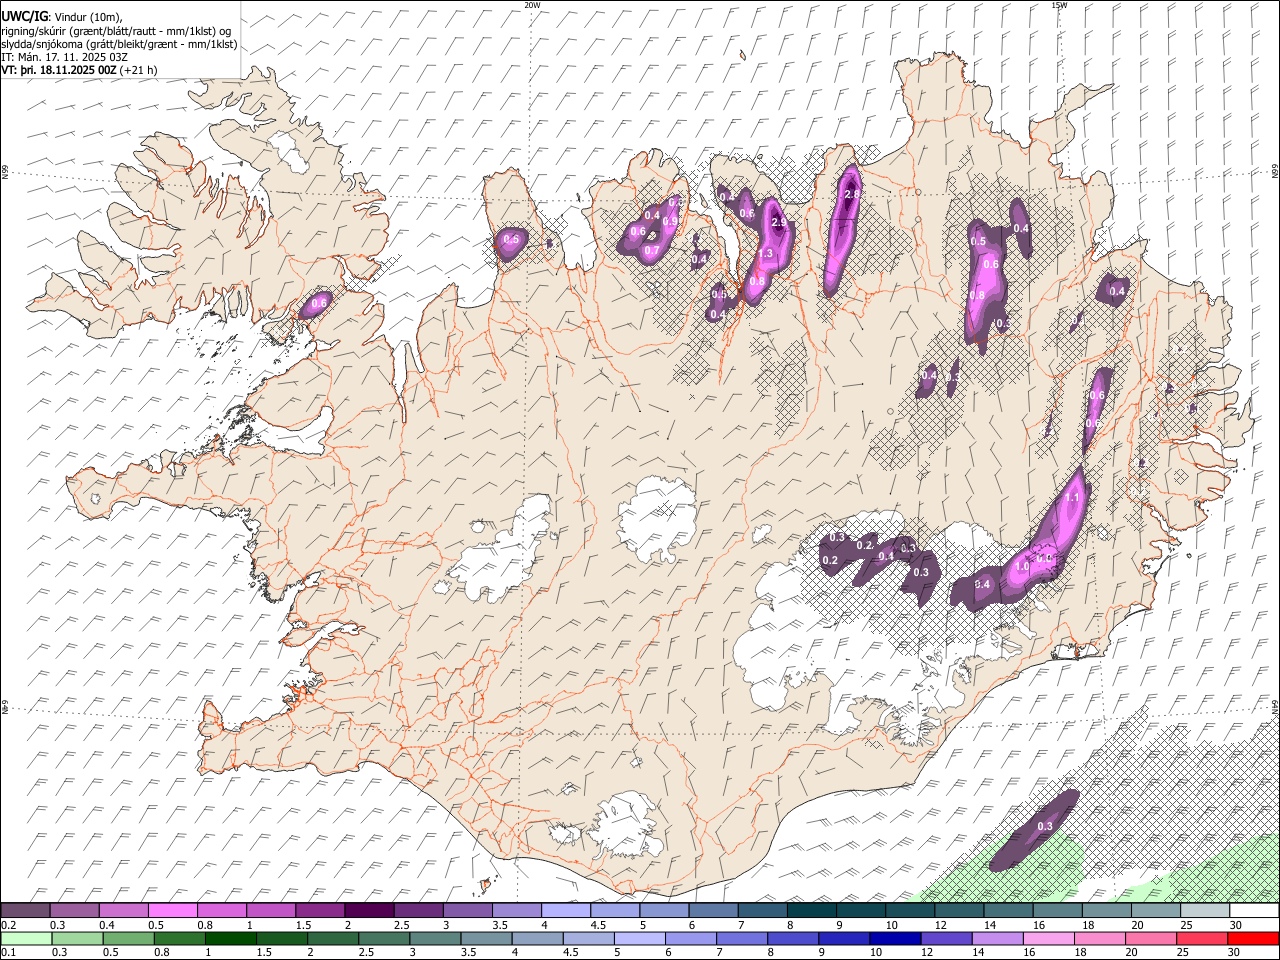Pick the bright pink top-row swatch labeled 0.5

tap(173, 910)
